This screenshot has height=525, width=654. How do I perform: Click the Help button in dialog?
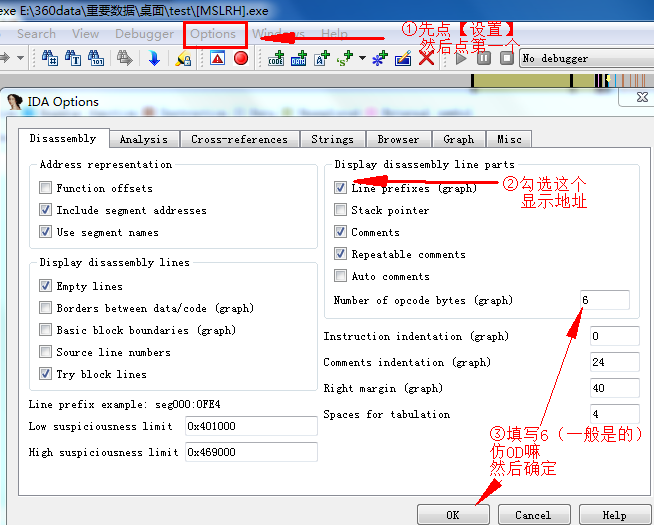click(615, 515)
